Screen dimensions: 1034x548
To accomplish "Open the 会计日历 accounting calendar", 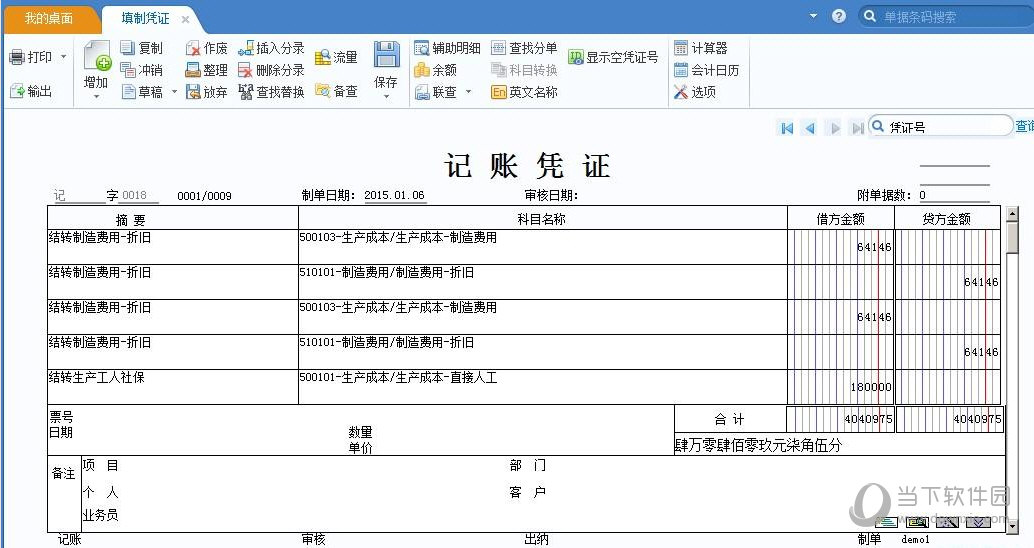I will [706, 70].
